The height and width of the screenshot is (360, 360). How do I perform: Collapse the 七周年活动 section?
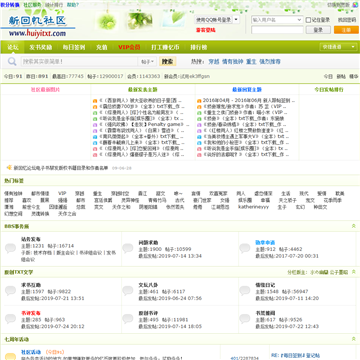pos(354,339)
